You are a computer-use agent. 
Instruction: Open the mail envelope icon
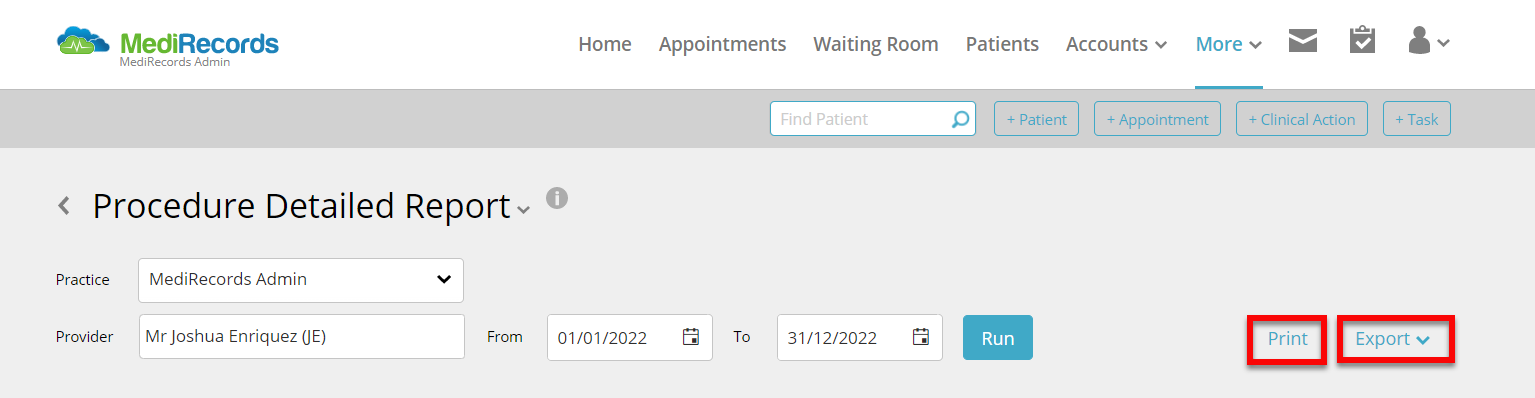click(1302, 41)
